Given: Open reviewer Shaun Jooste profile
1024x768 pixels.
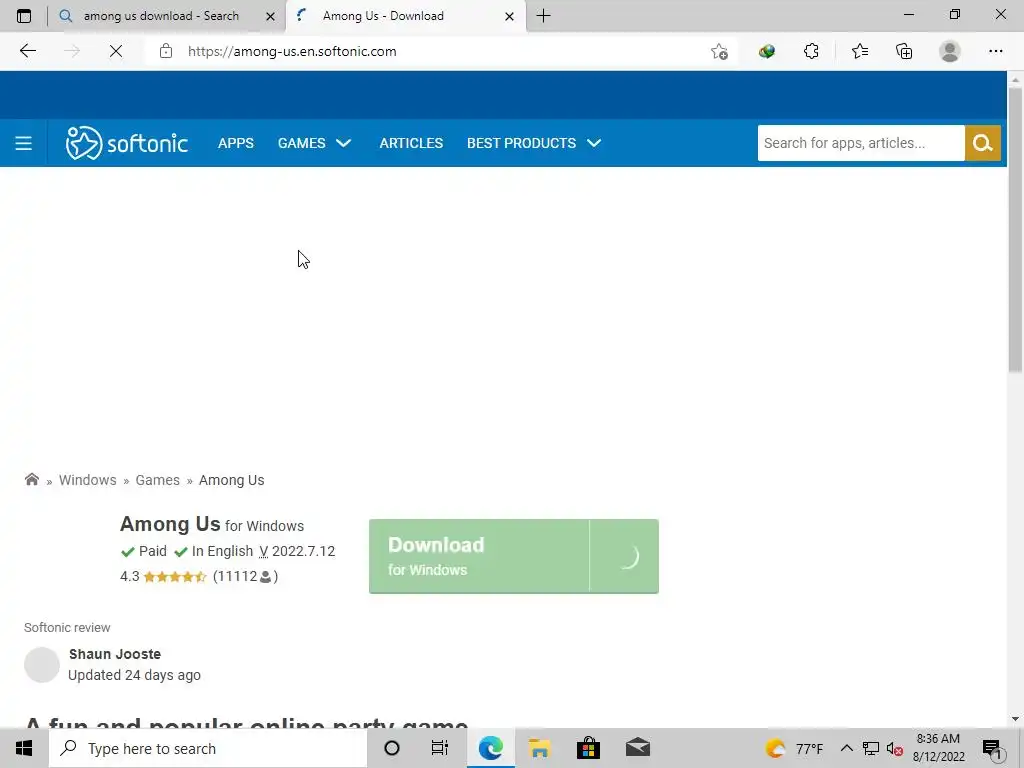Looking at the screenshot, I should [115, 654].
